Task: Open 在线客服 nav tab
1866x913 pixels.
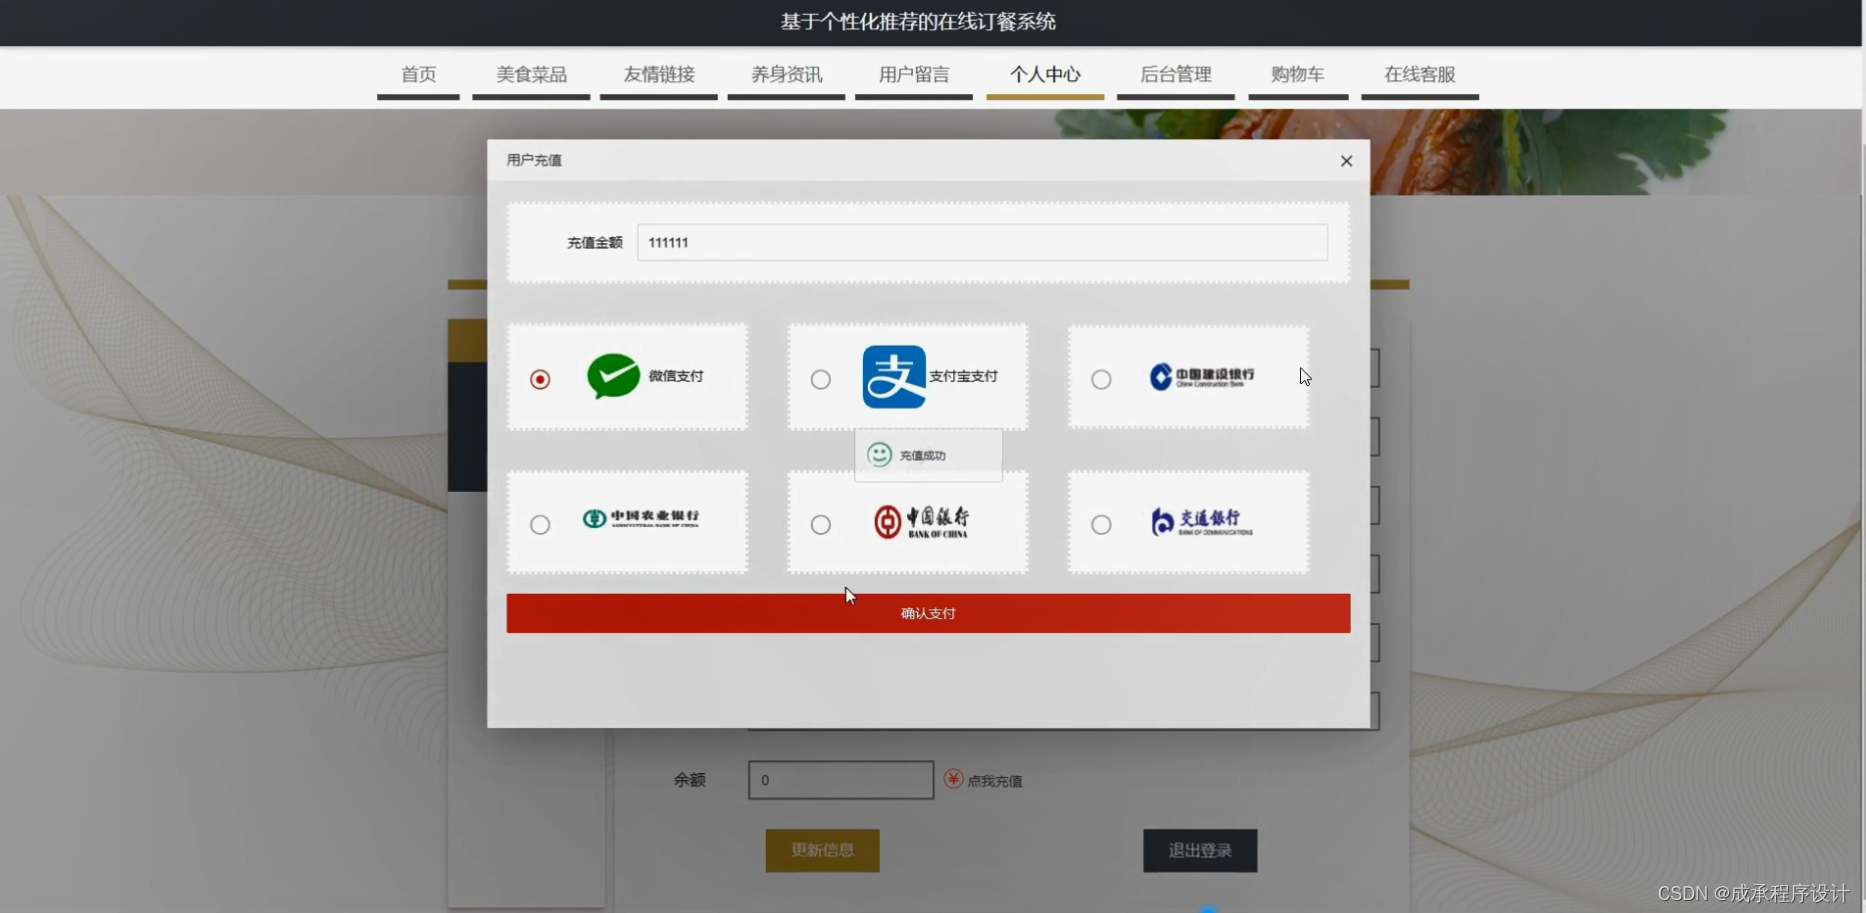Action: pos(1420,75)
